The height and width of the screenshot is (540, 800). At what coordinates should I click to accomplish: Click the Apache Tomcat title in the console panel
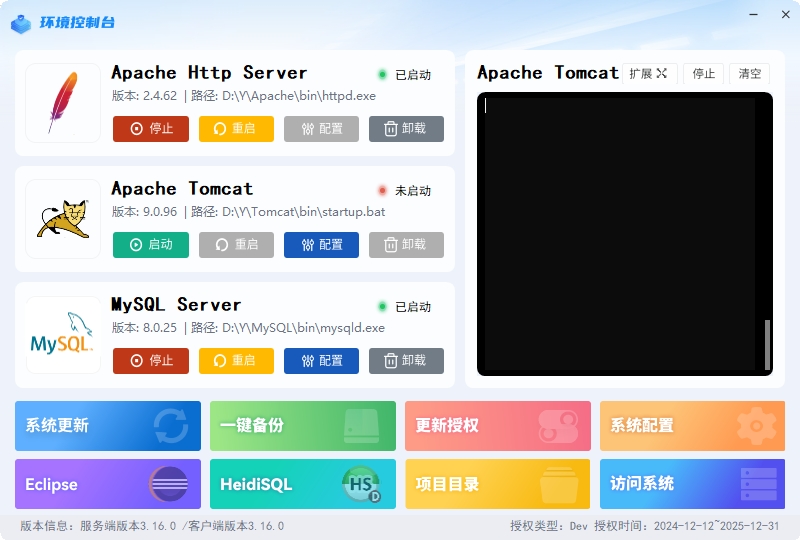click(548, 72)
